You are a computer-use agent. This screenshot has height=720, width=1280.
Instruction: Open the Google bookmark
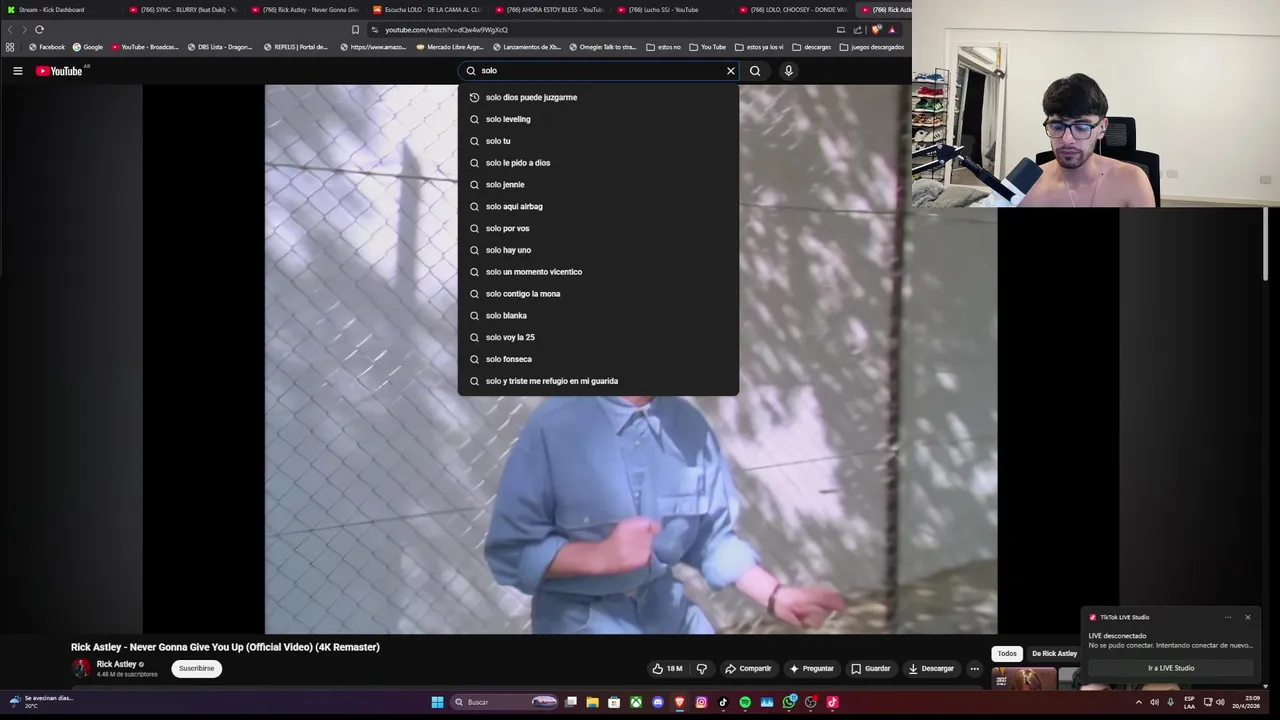pyautogui.click(x=87, y=47)
